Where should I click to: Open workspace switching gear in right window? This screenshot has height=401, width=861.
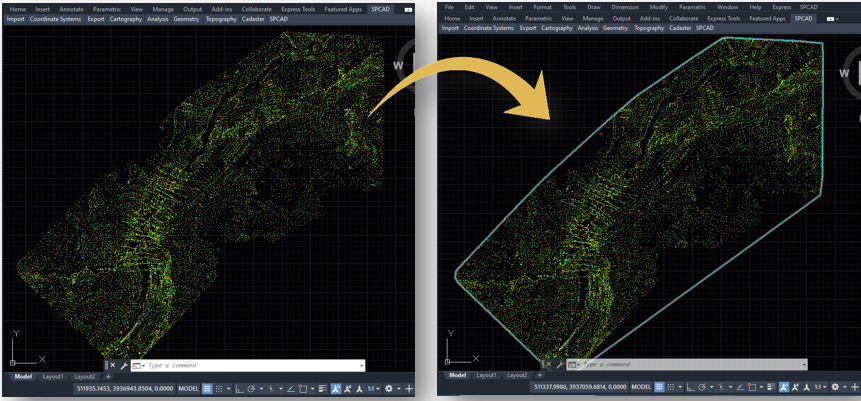pos(835,387)
